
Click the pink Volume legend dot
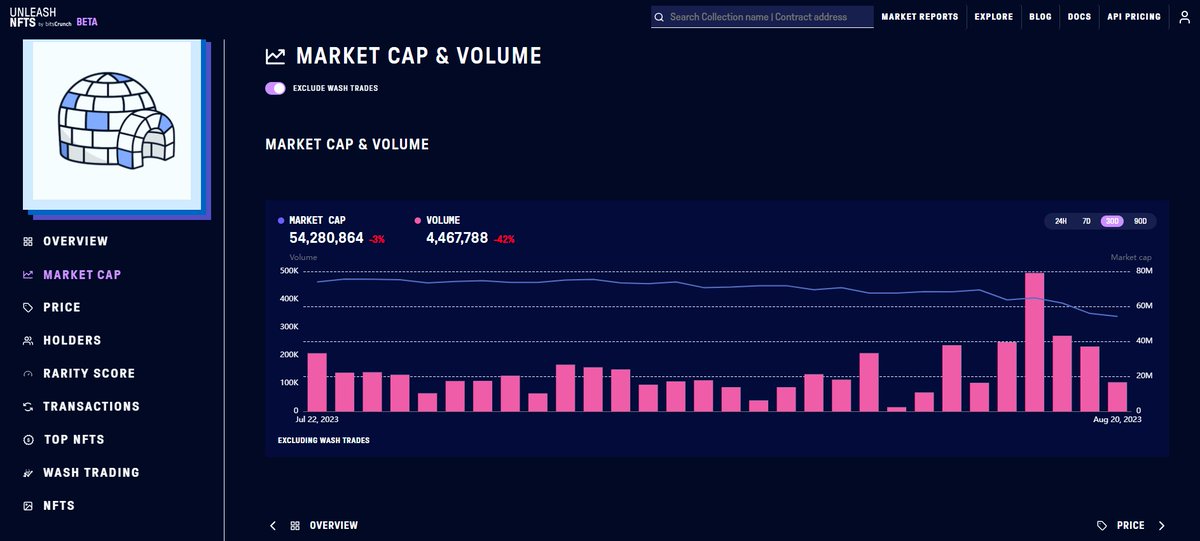click(417, 220)
